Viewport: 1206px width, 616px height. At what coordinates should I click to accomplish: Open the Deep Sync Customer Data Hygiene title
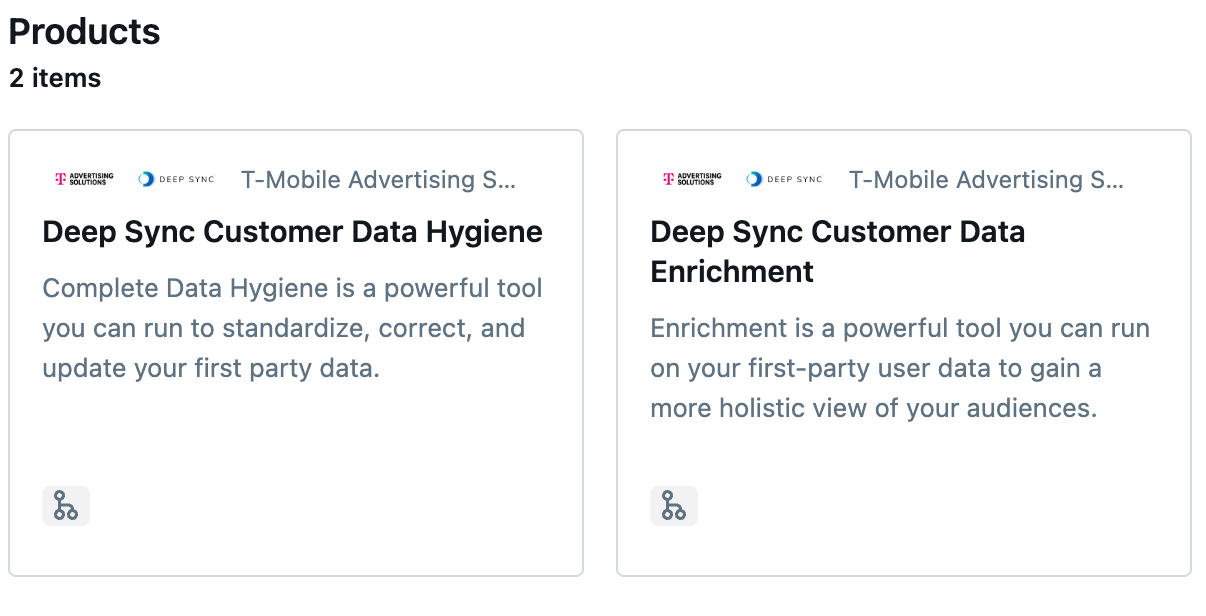pos(292,232)
